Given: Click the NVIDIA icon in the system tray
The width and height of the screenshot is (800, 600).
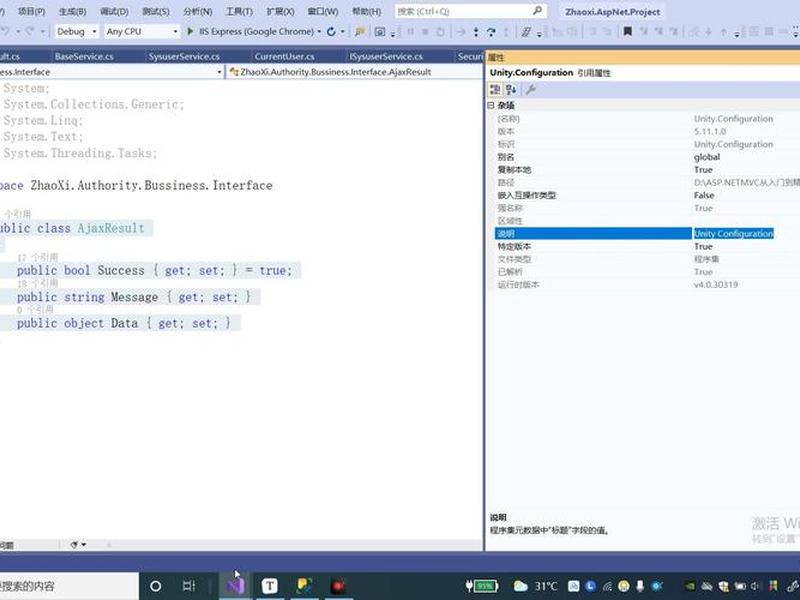Looking at the screenshot, I should tap(690, 586).
